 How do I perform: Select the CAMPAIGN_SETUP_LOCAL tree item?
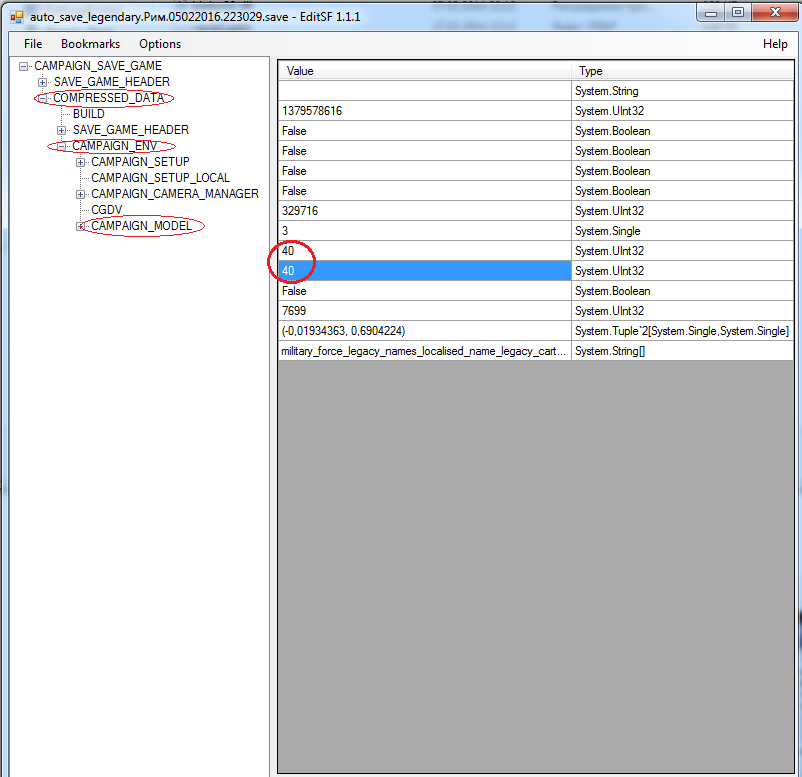click(160, 178)
